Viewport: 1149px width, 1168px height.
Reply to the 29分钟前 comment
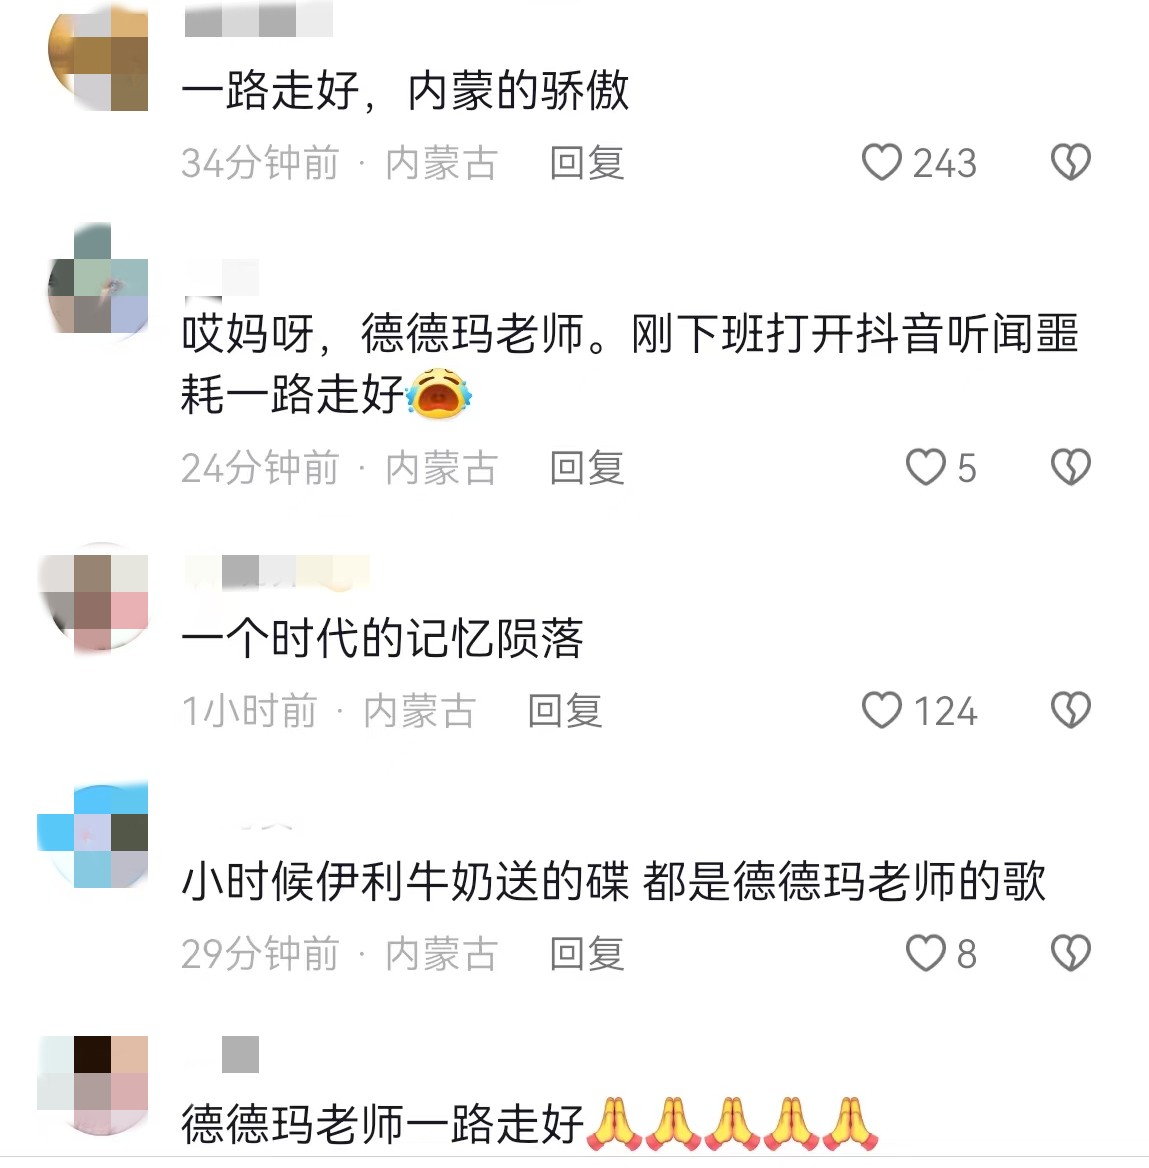pos(586,954)
